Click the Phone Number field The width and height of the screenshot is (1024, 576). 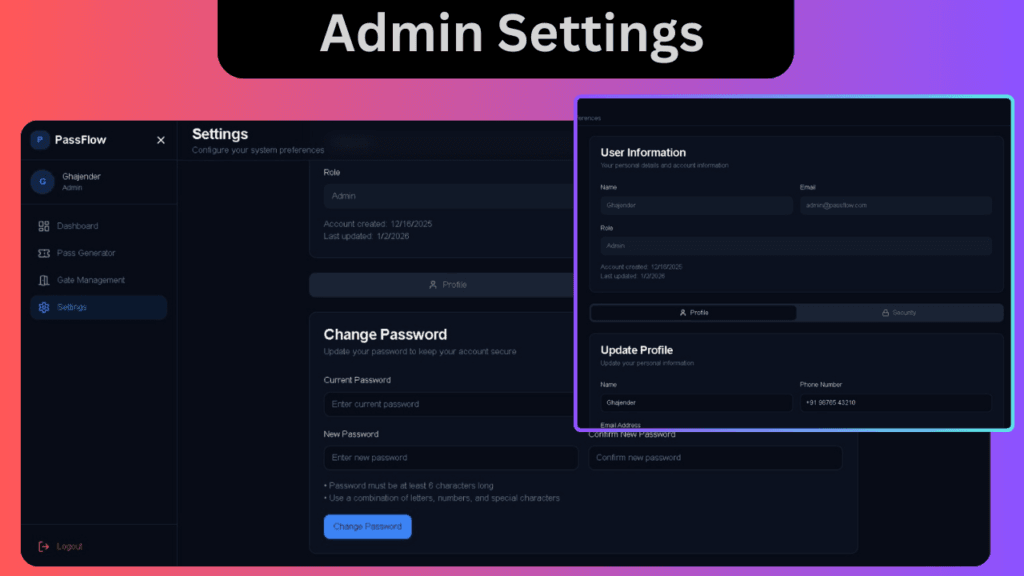point(895,403)
